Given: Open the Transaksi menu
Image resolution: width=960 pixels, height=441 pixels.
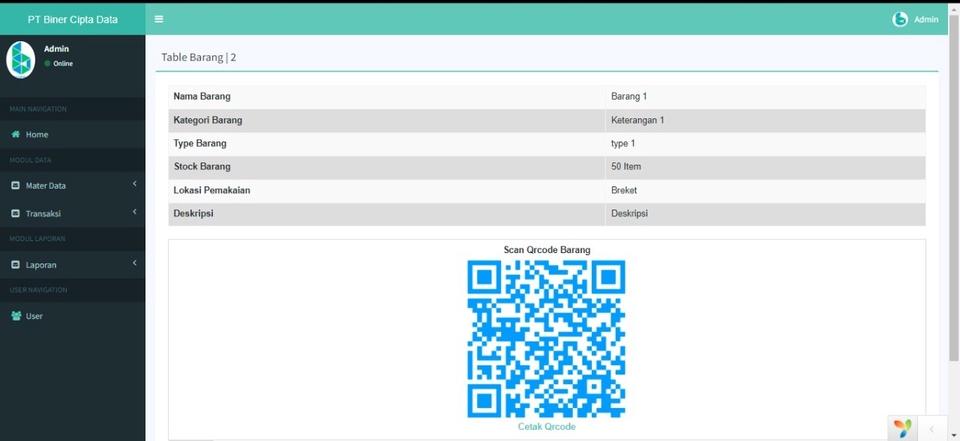Looking at the screenshot, I should 73,214.
